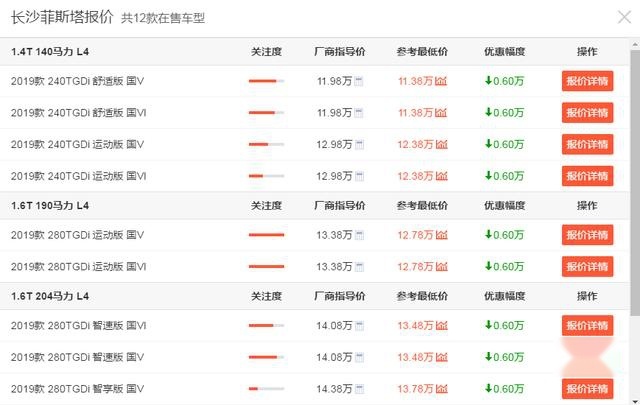Screen dimensions: 640x405
Task: Click calculator icon in 280TGDi 智速版 国V row
Action: 359,358
